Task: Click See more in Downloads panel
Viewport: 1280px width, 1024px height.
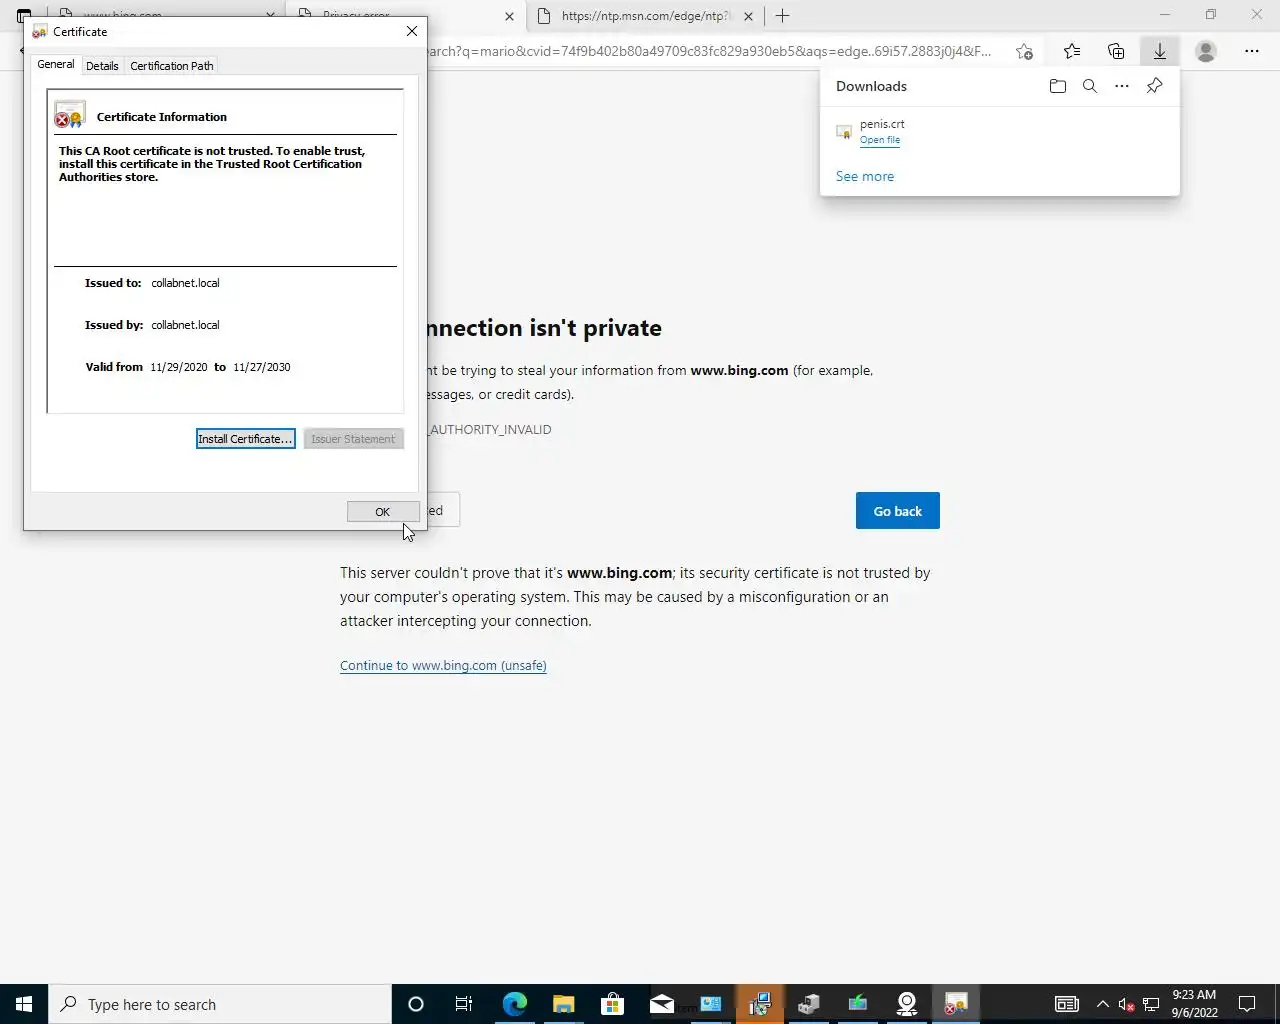Action: [x=865, y=176]
